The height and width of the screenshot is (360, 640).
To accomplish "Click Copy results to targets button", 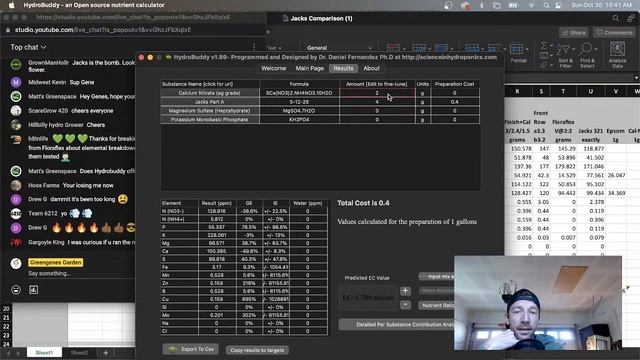I will (257, 350).
